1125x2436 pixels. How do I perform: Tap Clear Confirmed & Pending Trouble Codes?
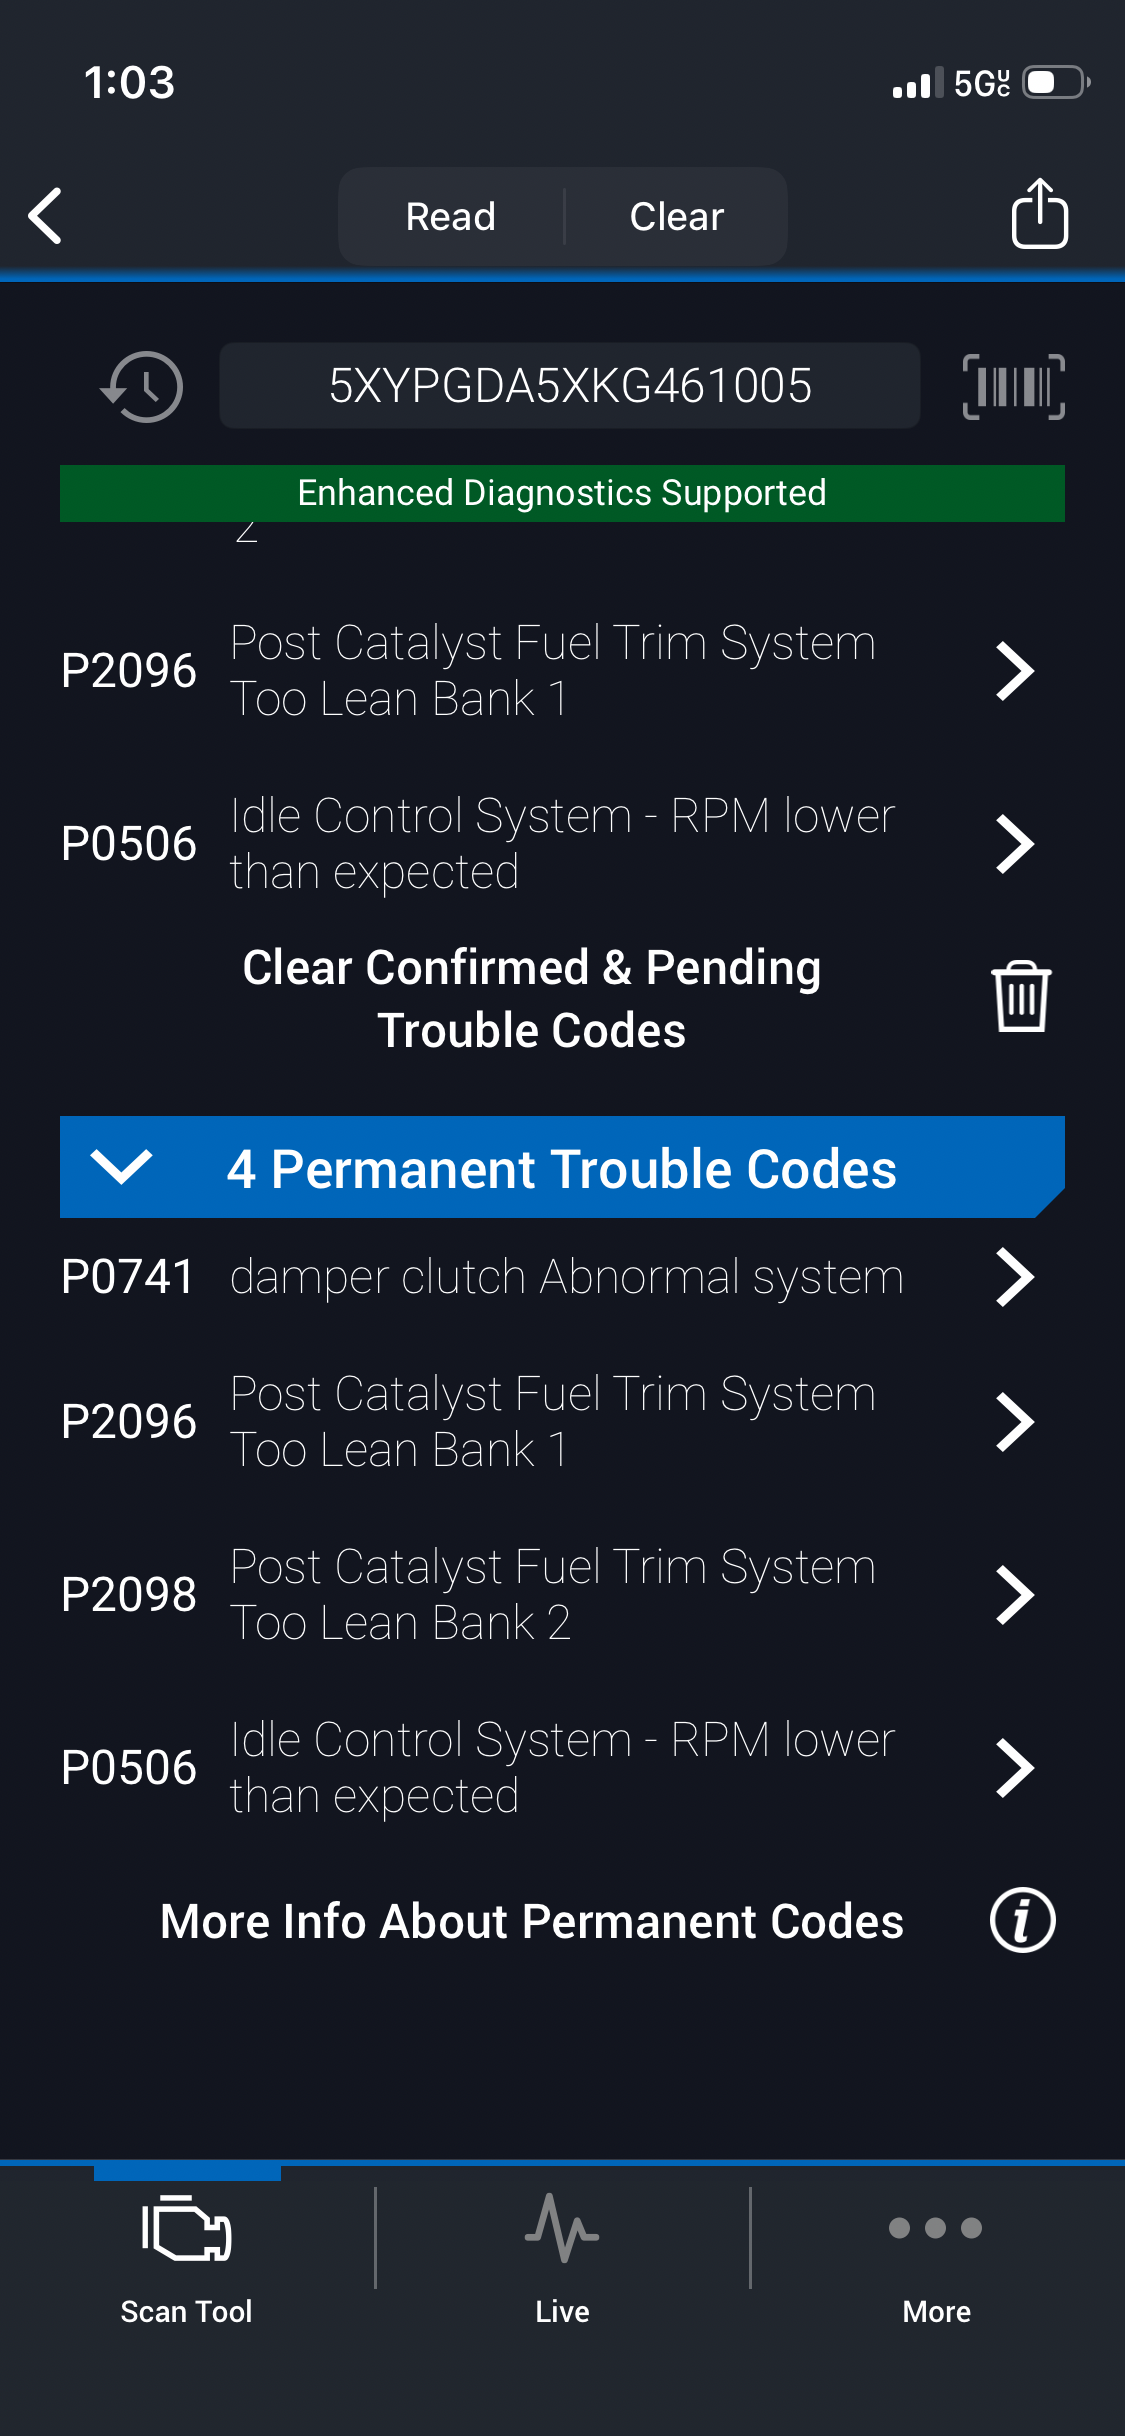coord(532,999)
